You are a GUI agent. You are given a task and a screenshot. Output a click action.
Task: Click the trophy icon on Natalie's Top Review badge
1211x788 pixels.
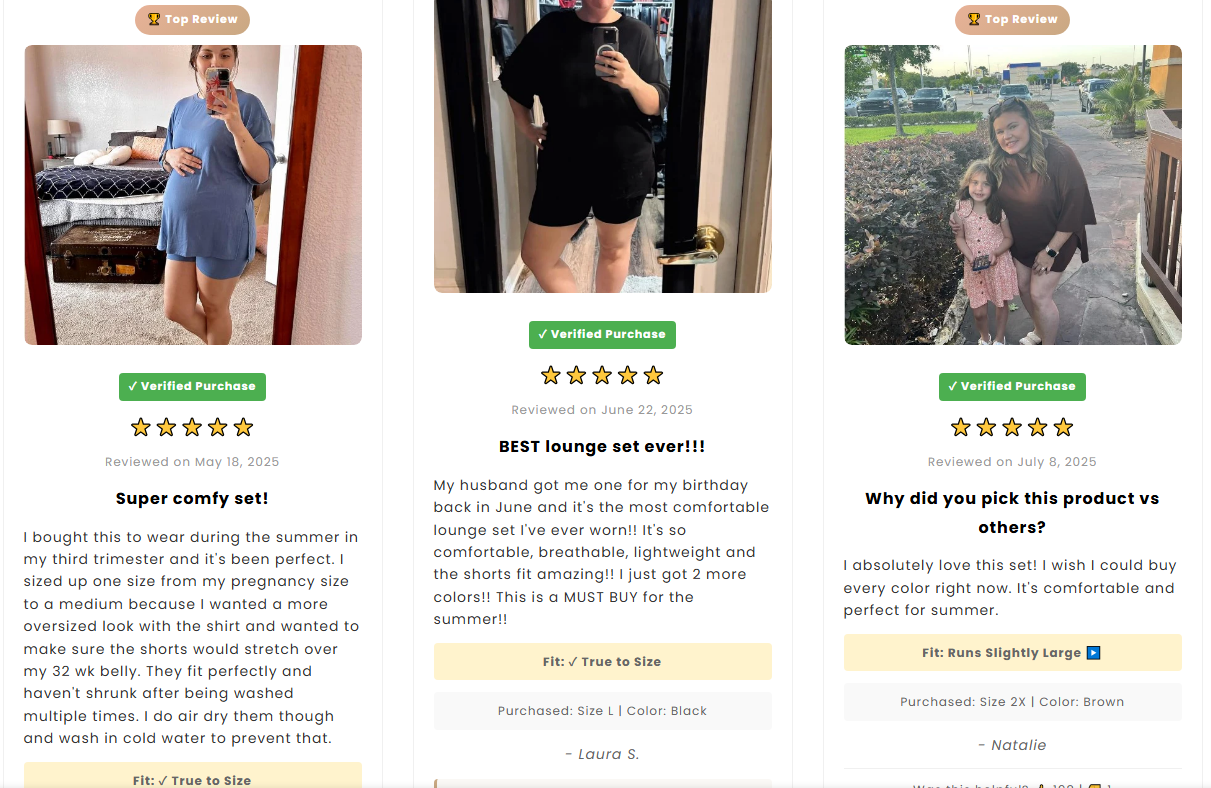coord(974,19)
